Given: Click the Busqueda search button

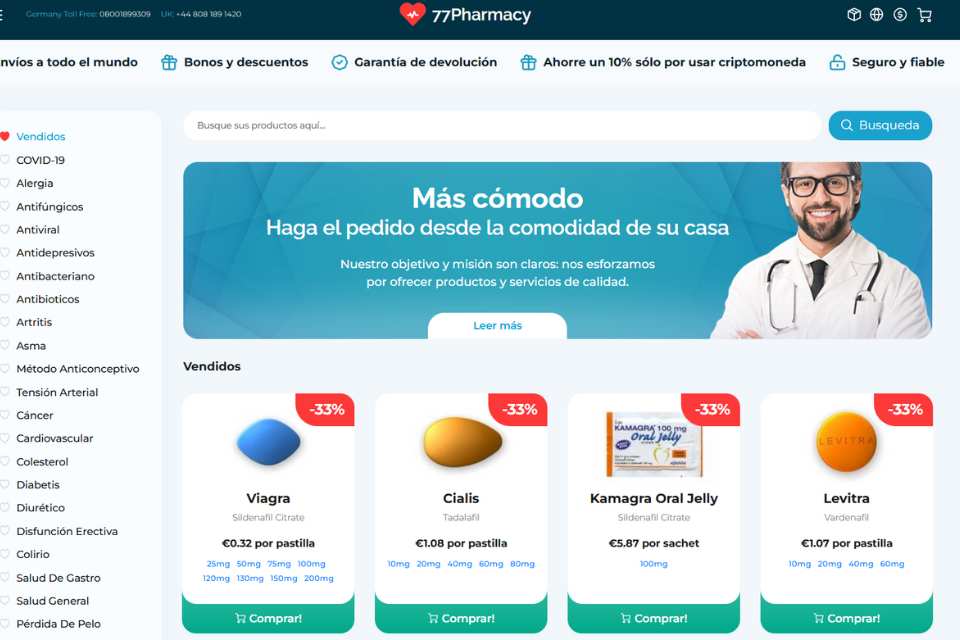Looking at the screenshot, I should [880, 126].
